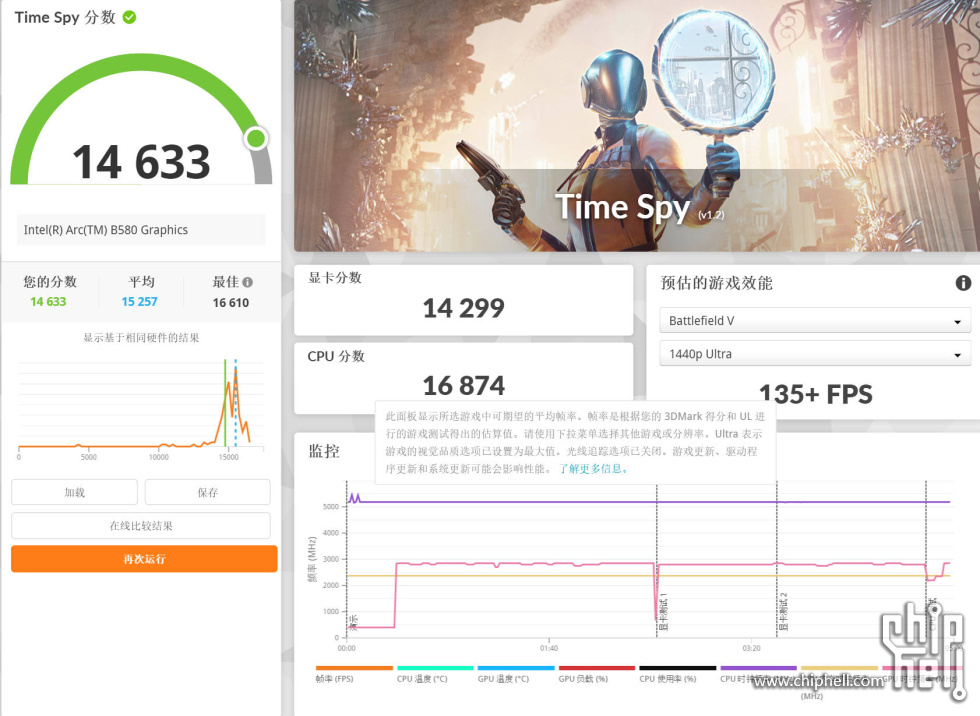Screen dimensions: 980x716
Task: Click the 显卡分数 value 14 299
Action: tap(464, 308)
